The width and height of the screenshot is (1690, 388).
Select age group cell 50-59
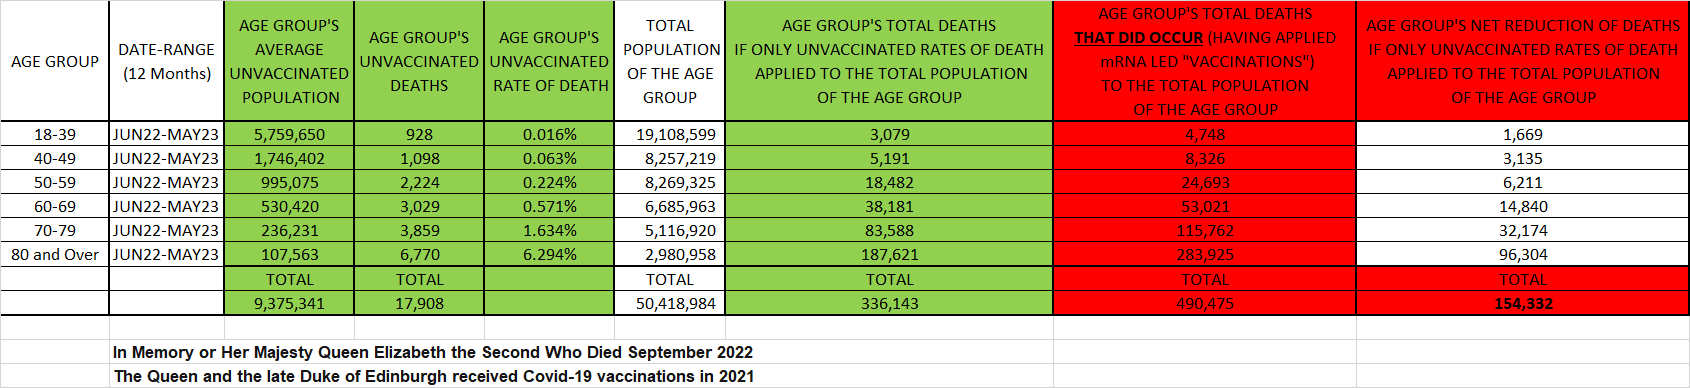[x=55, y=182]
